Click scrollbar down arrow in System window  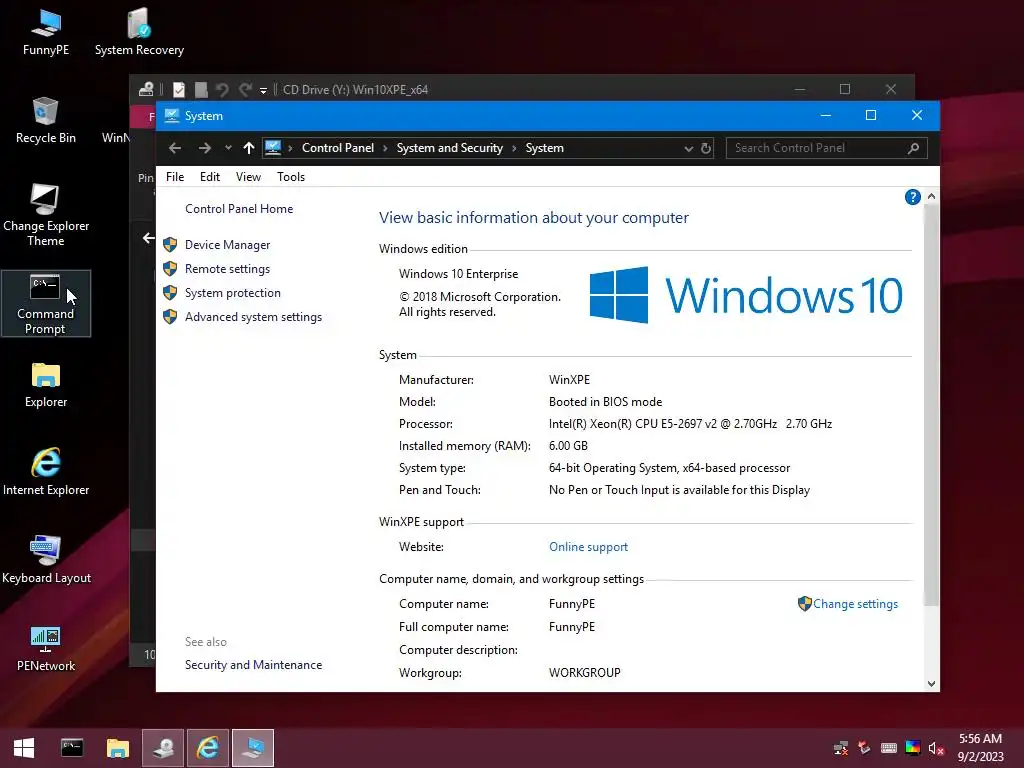pyautogui.click(x=932, y=684)
